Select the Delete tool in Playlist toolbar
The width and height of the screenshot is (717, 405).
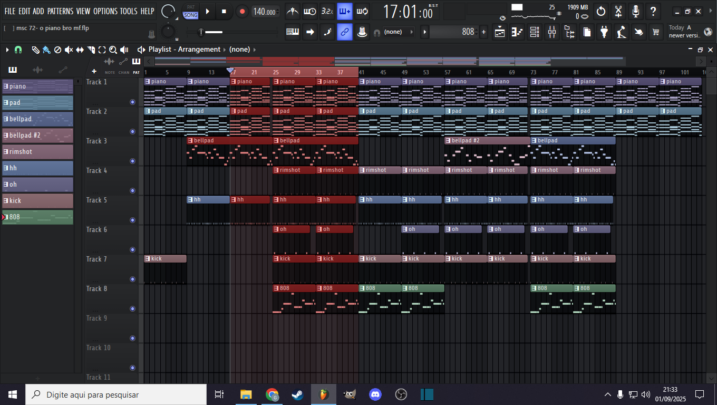click(57, 49)
